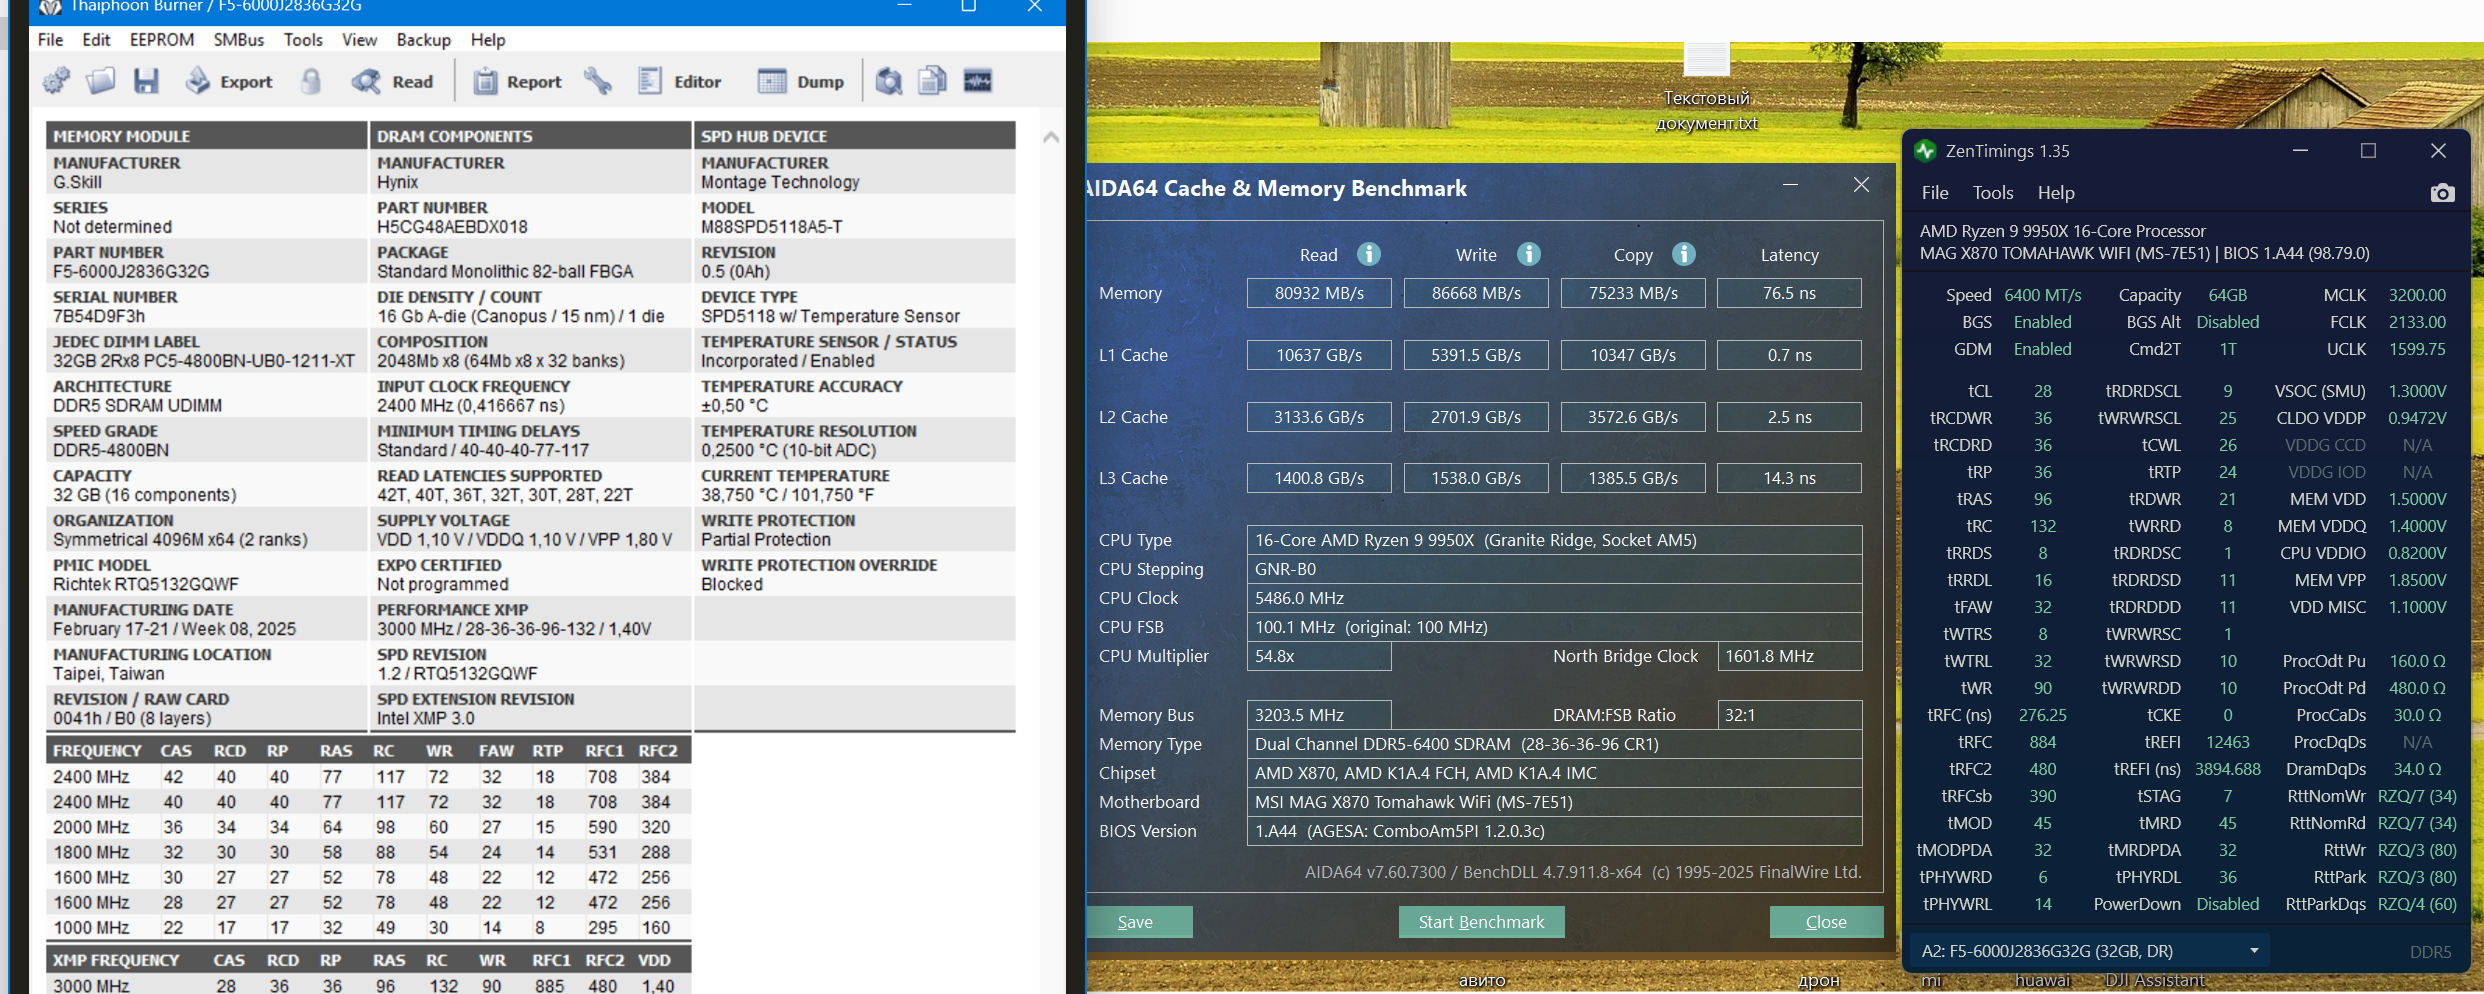Click the Dump toolbar button
The image size is (2484, 994).
(801, 81)
